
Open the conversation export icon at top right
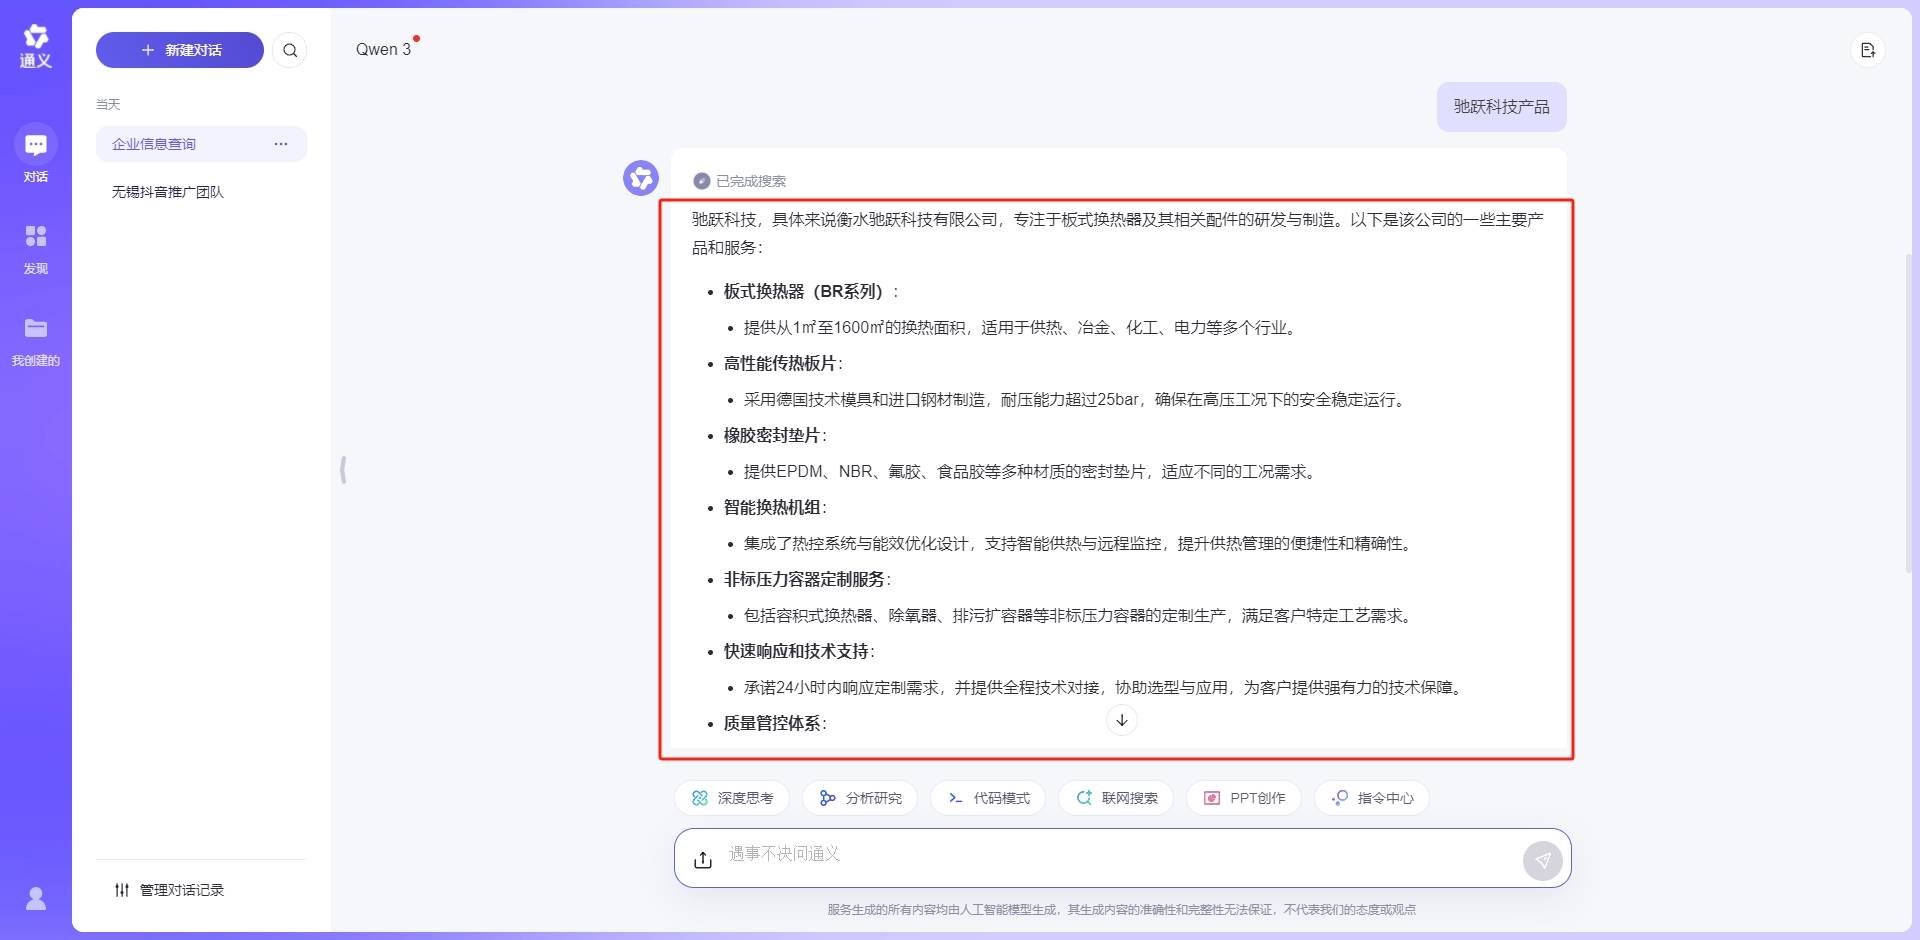(x=1868, y=49)
